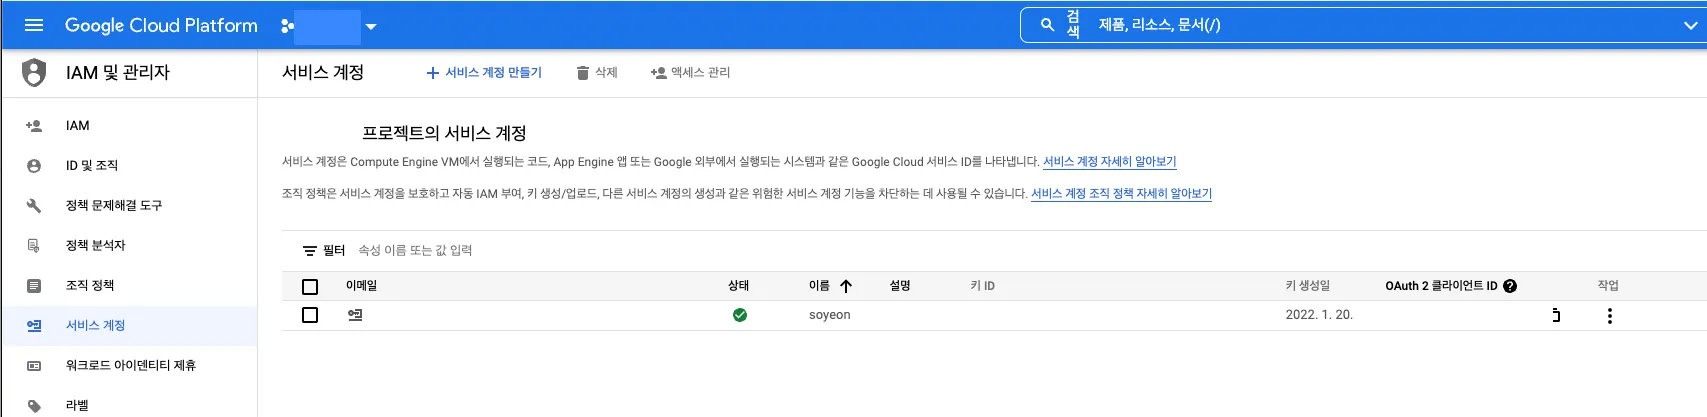The width and height of the screenshot is (1707, 417).
Task: Sort by 이름 column arrow
Action: coord(846,286)
